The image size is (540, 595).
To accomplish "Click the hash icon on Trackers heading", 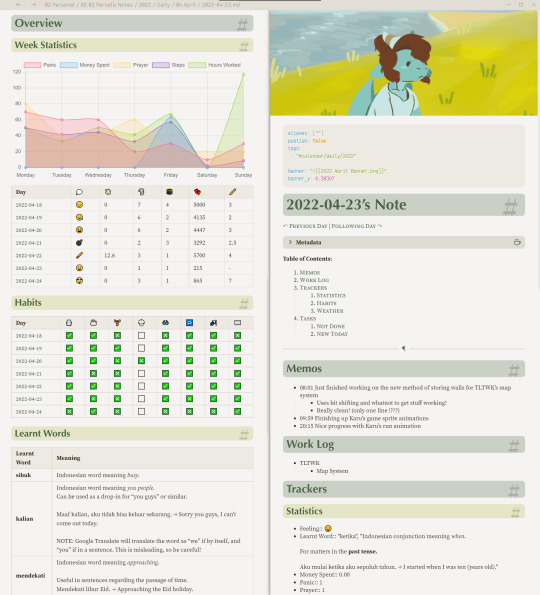I will (514, 490).
